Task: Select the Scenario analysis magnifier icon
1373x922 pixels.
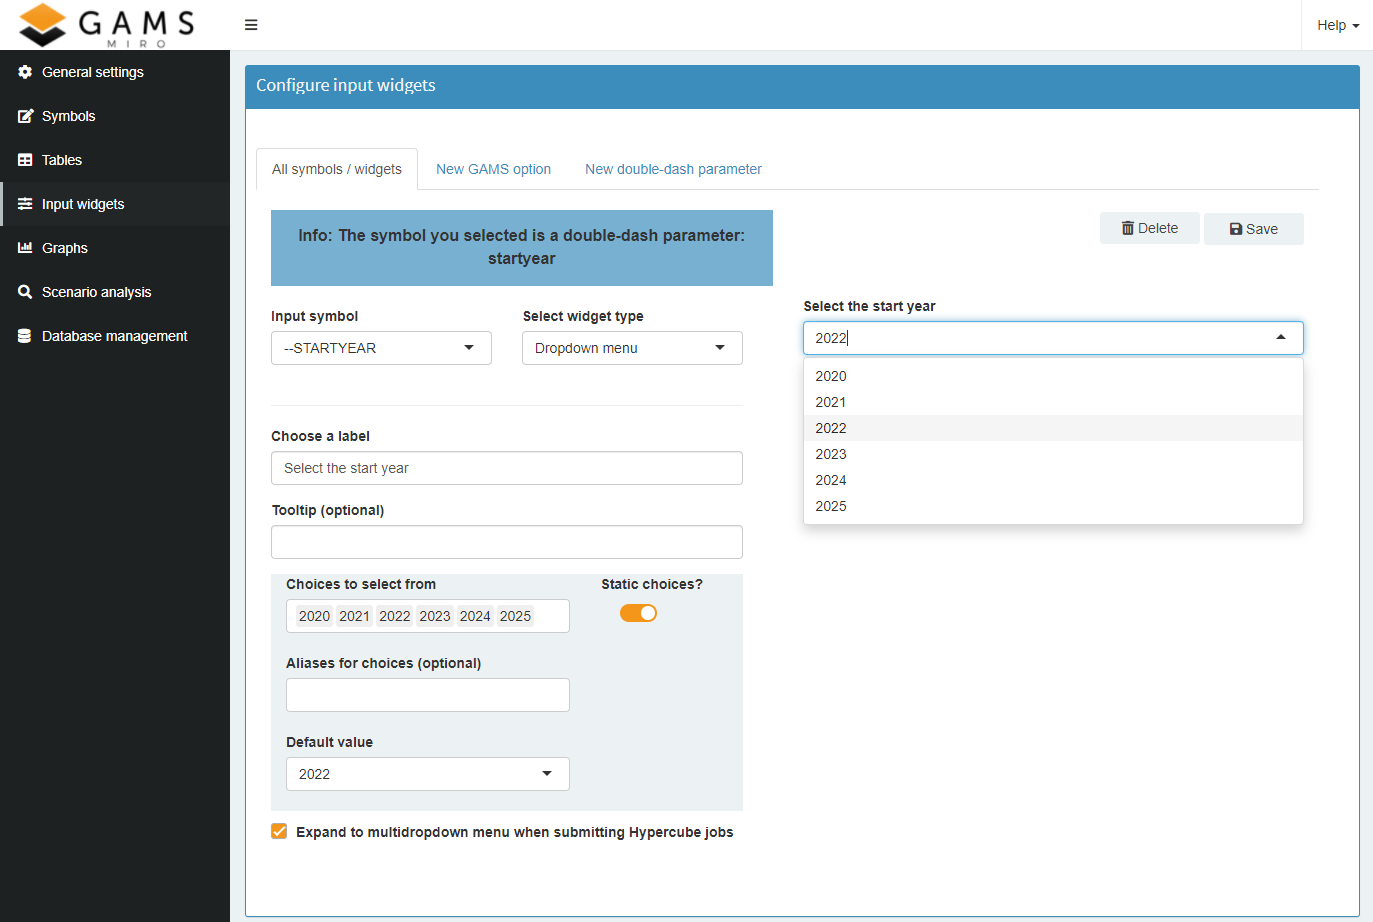Action: (x=23, y=291)
